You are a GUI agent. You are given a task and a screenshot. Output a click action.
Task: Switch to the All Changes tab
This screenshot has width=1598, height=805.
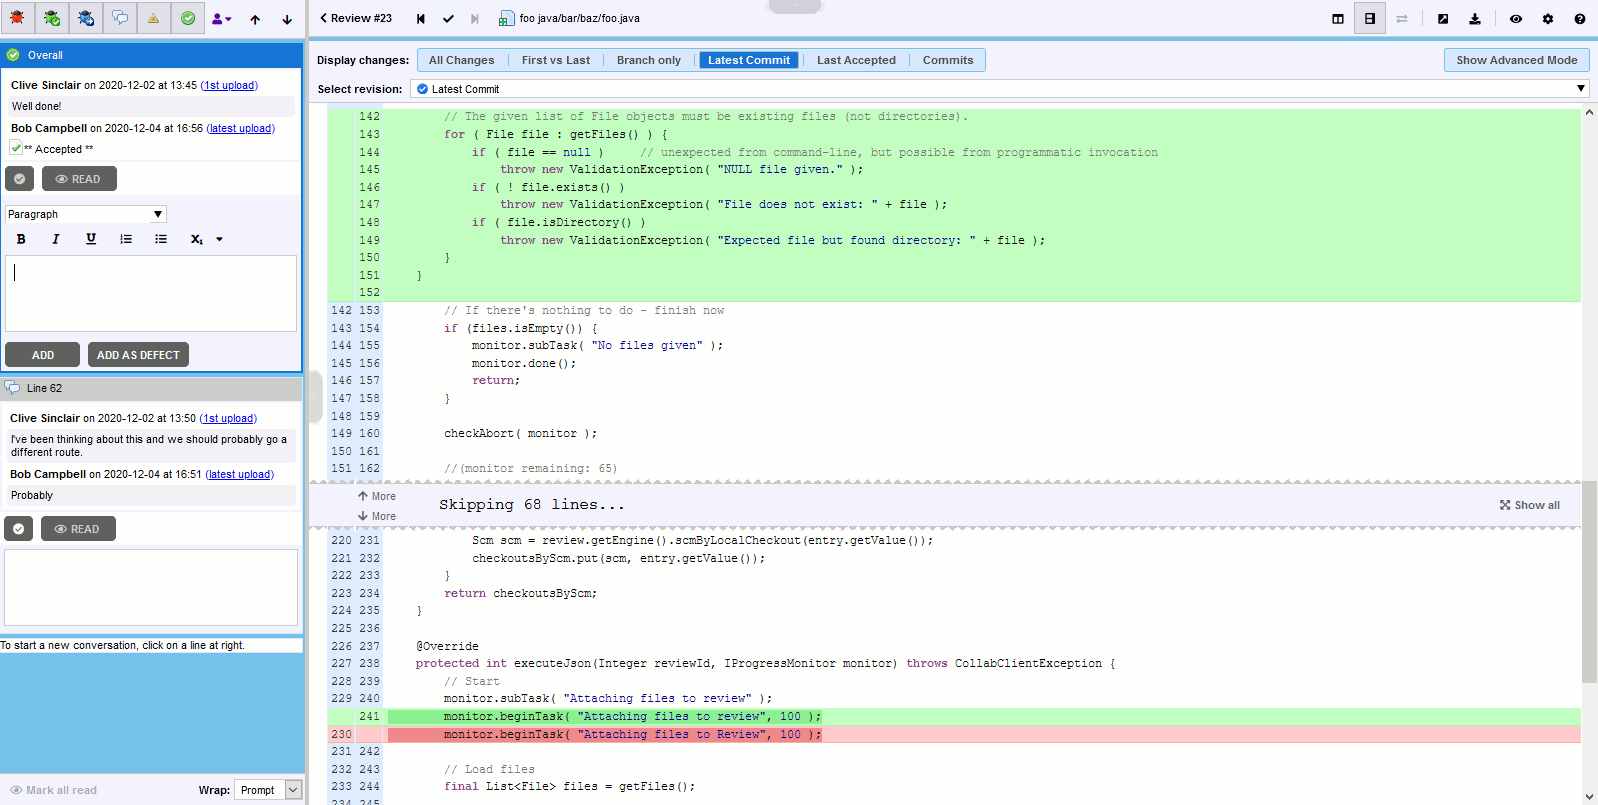pyautogui.click(x=461, y=60)
